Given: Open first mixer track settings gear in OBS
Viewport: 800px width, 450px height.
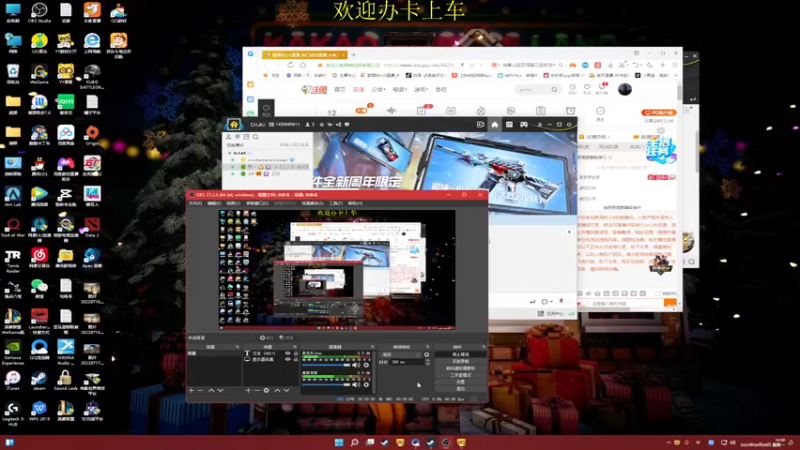Looking at the screenshot, I should pos(366,365).
